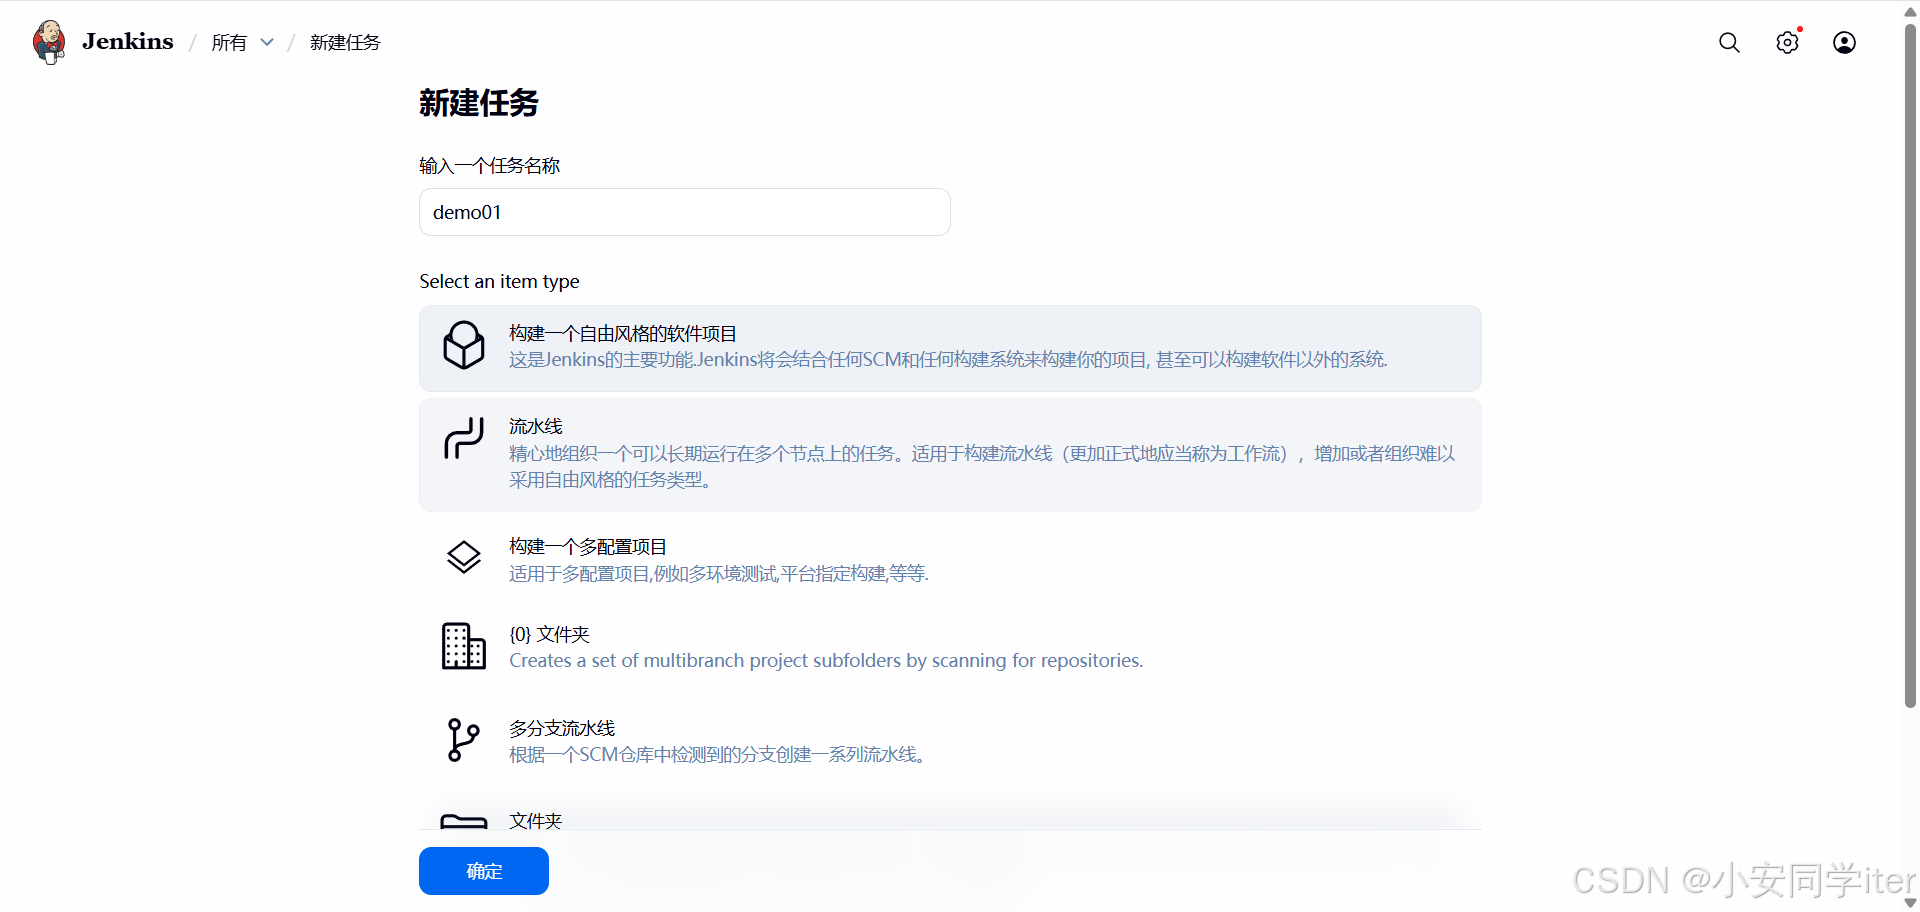
Task: Click the task name input field
Action: click(684, 212)
